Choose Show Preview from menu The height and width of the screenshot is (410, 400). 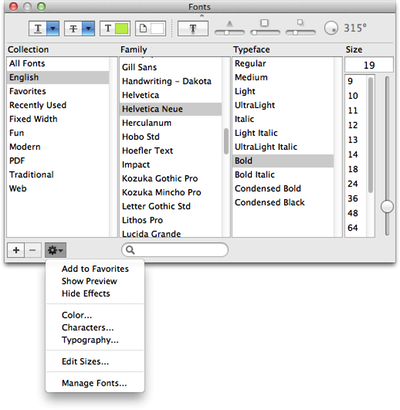pos(95,281)
